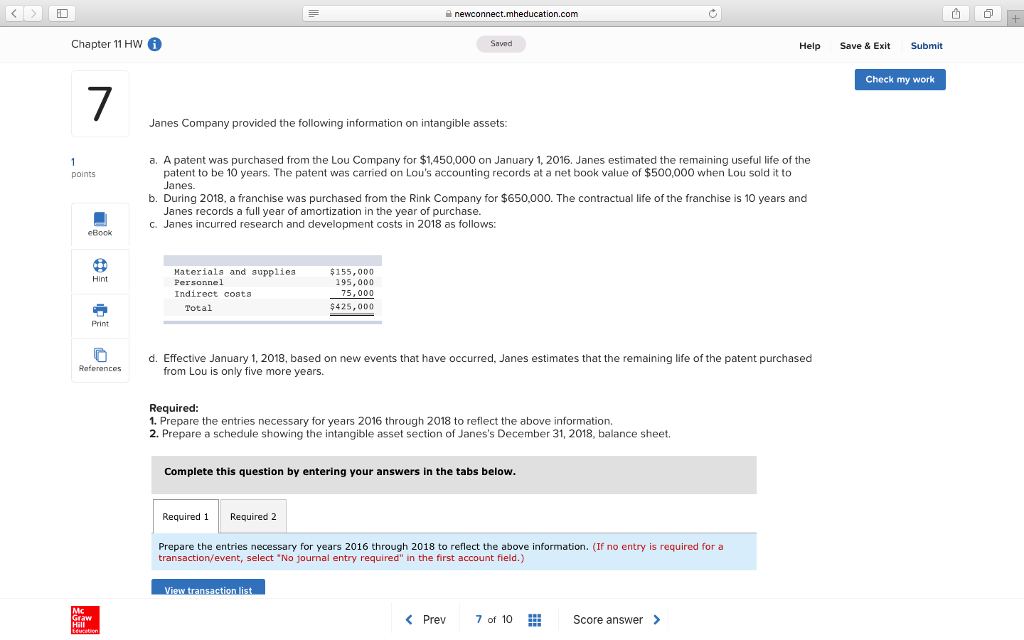This screenshot has height=640, width=1024.
Task: Click the '$425,000' total value
Action: [352, 307]
